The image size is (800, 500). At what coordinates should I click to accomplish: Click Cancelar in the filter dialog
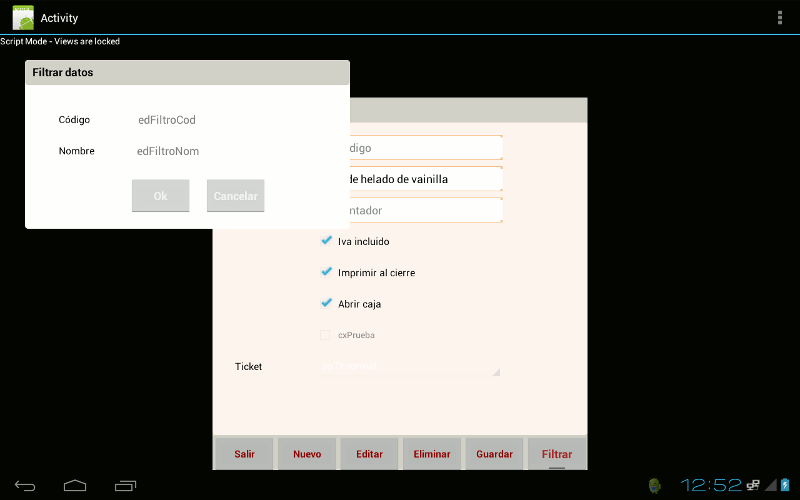click(236, 196)
